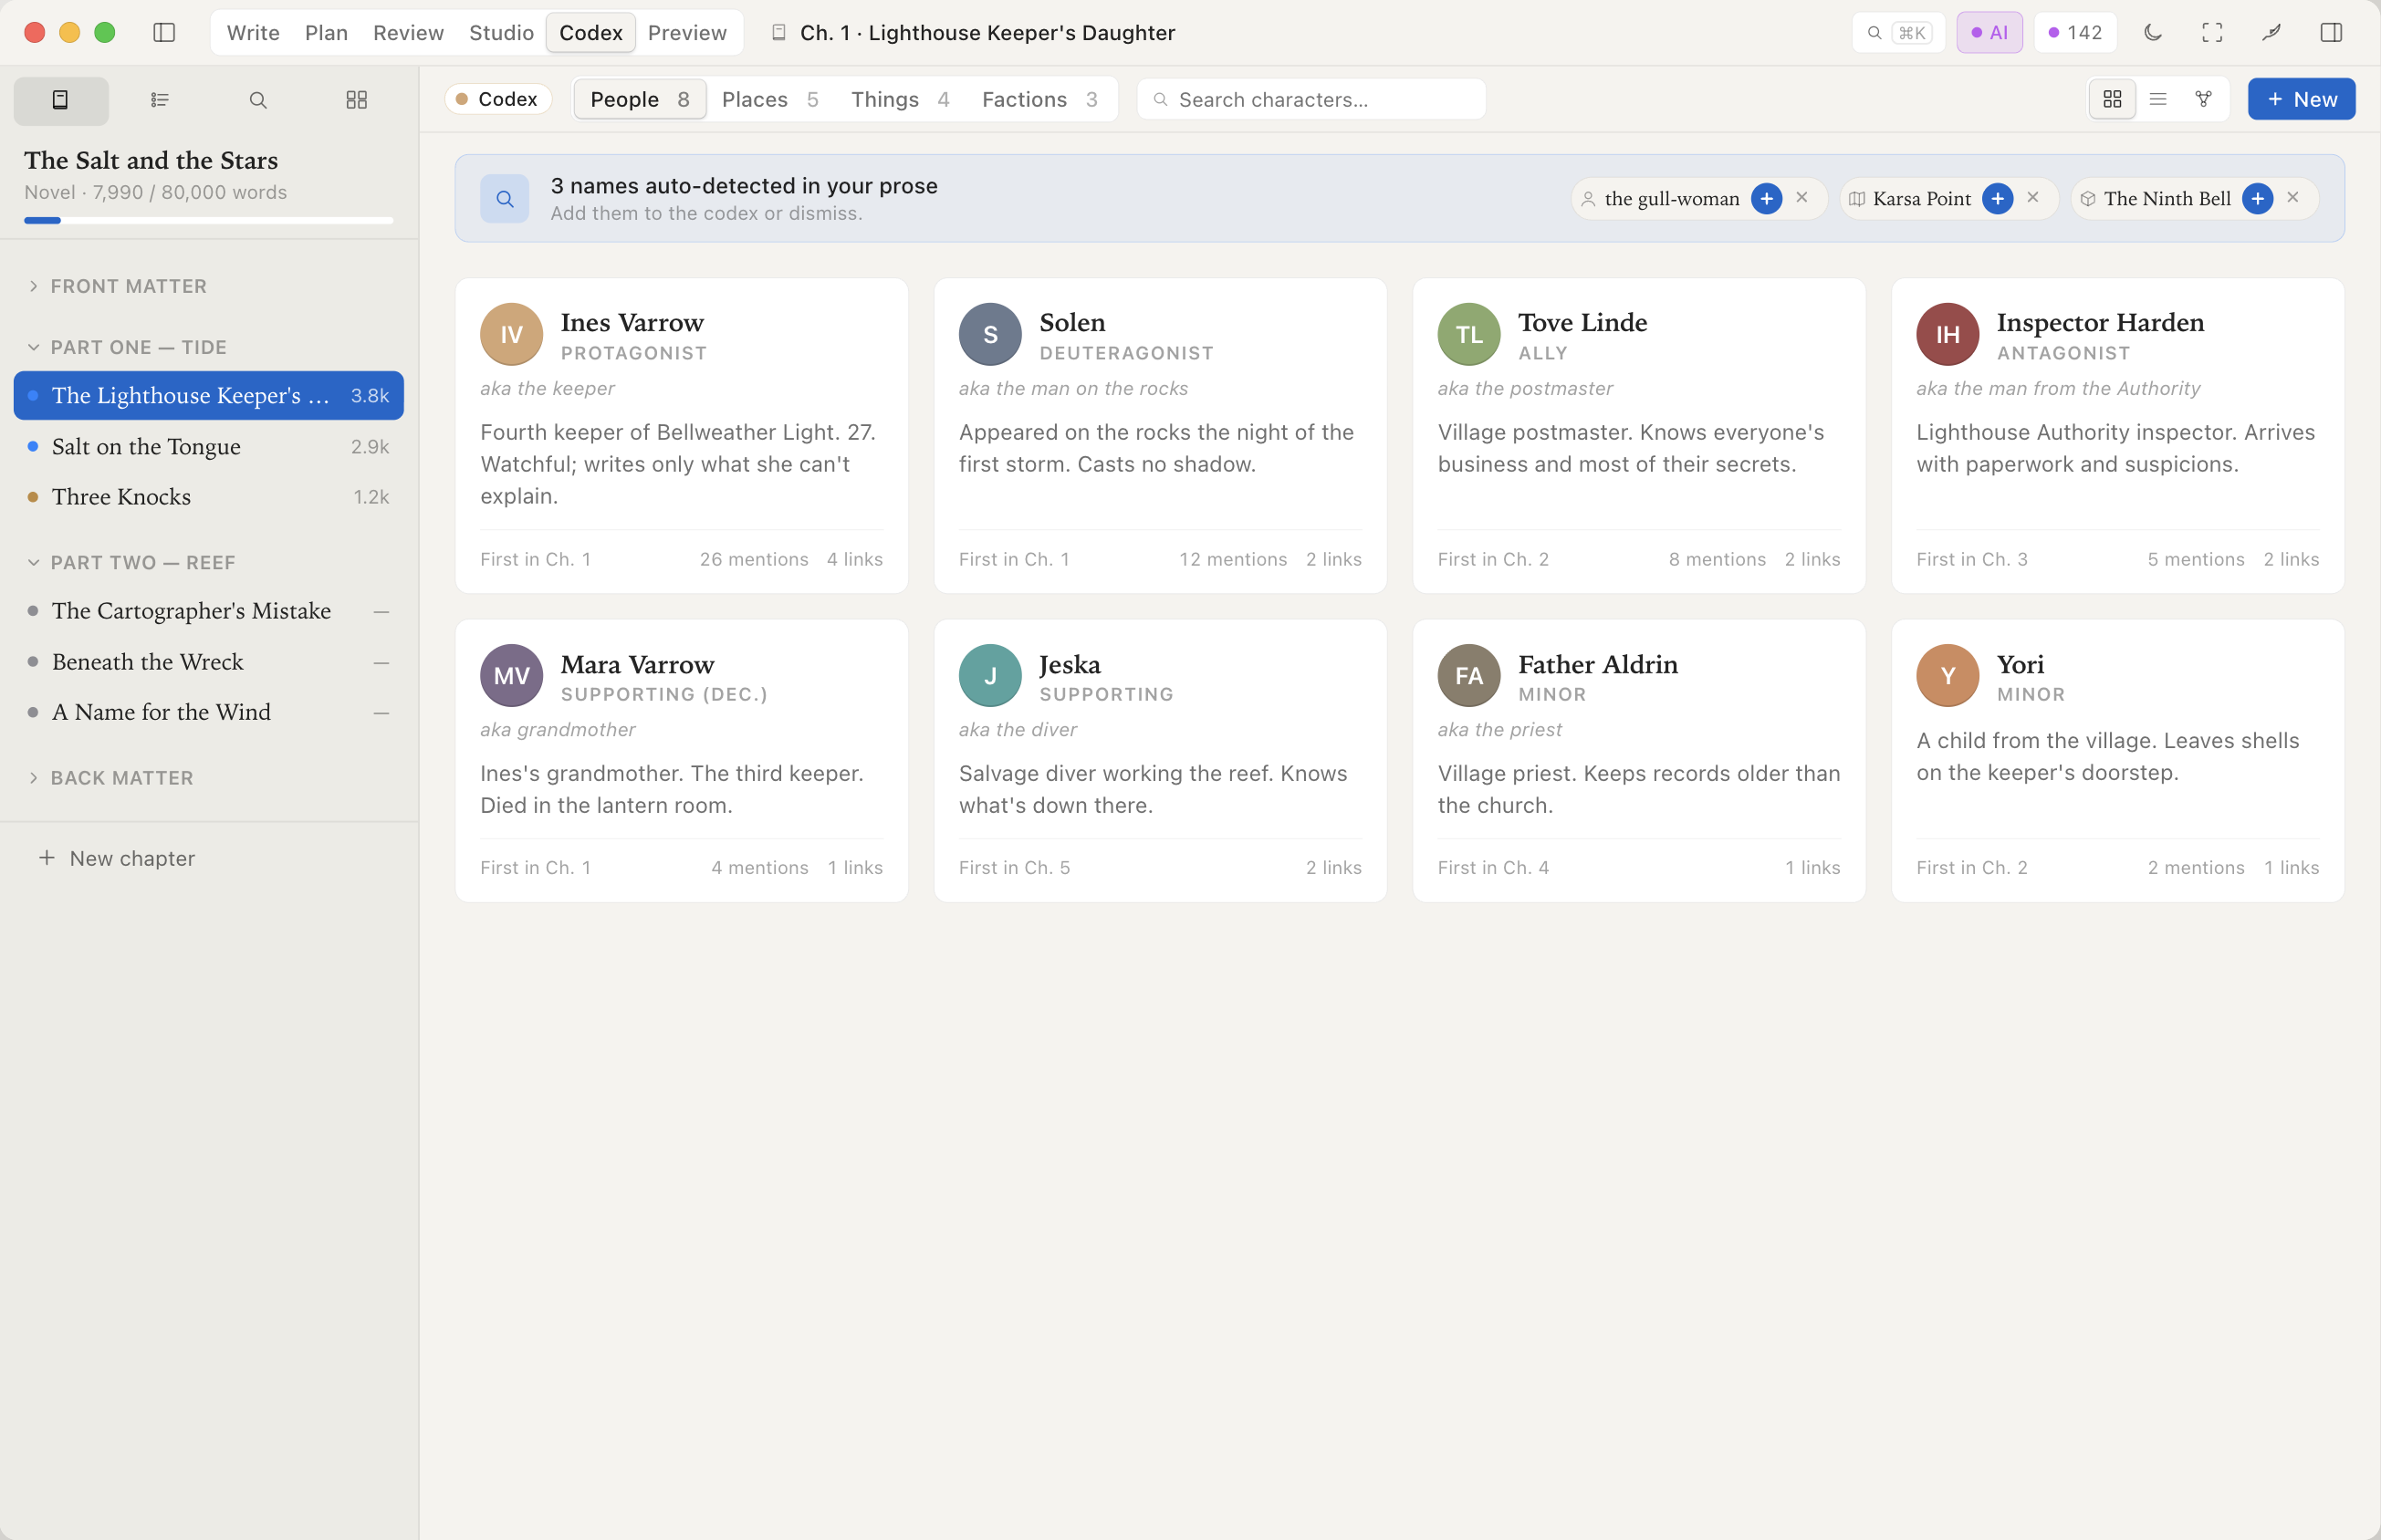The width and height of the screenshot is (2381, 1540).
Task: Open the sidebar search icon
Action: (x=258, y=100)
